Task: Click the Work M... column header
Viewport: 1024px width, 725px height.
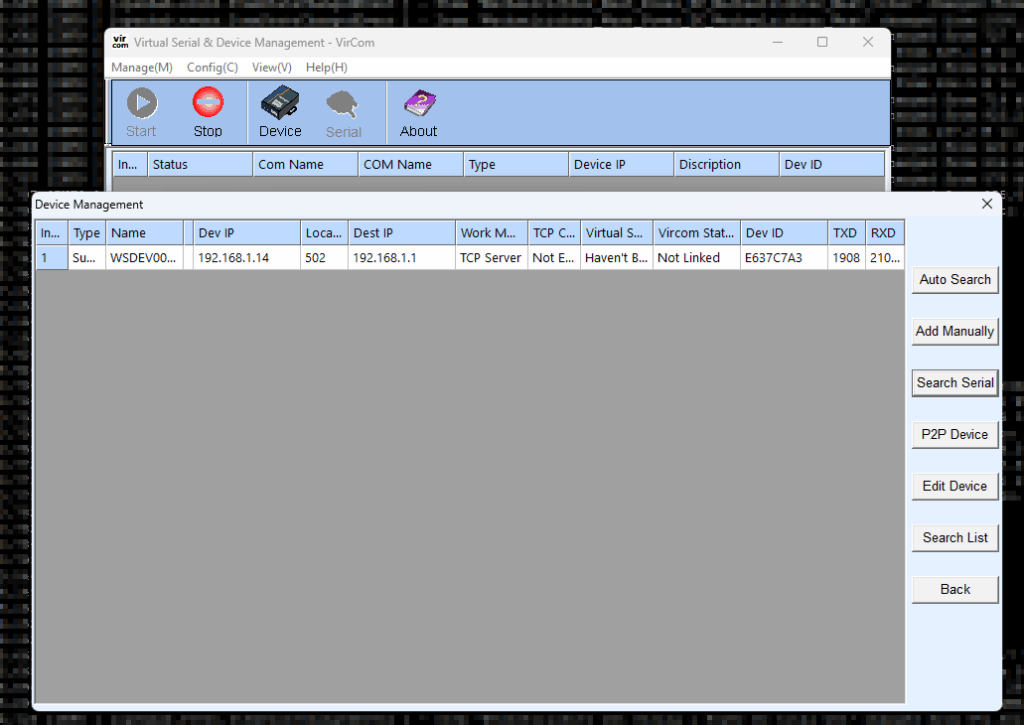Action: (x=491, y=233)
